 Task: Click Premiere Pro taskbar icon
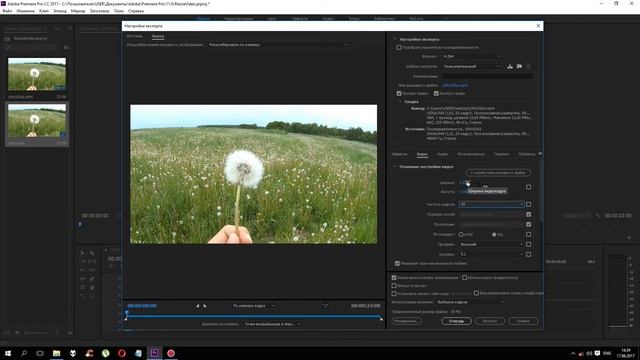point(154,353)
